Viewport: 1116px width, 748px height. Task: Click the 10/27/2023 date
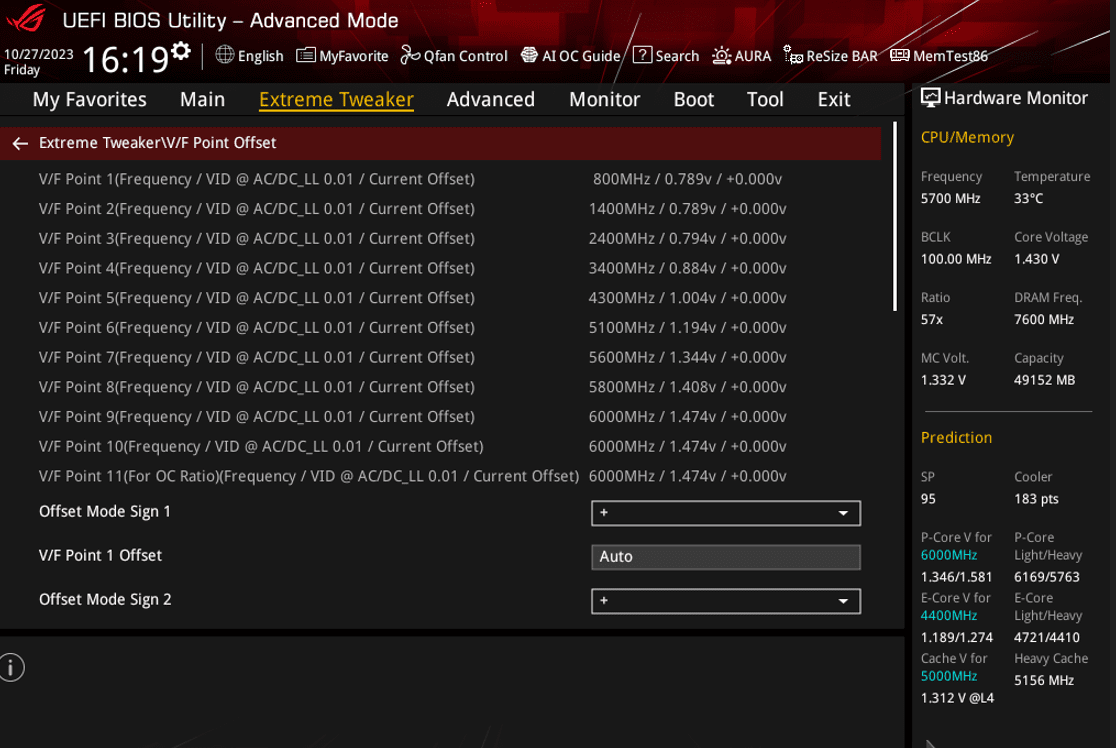[38, 54]
